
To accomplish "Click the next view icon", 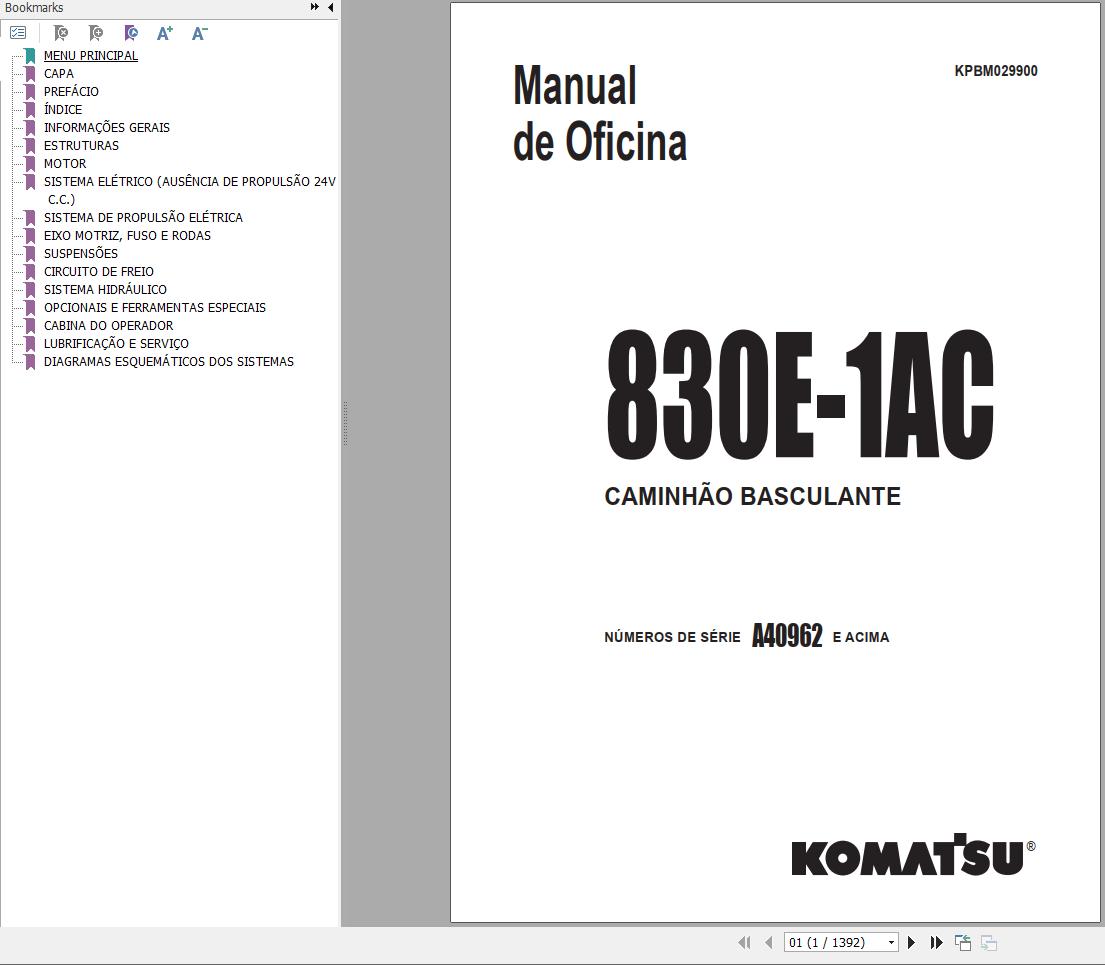I will pos(988,942).
